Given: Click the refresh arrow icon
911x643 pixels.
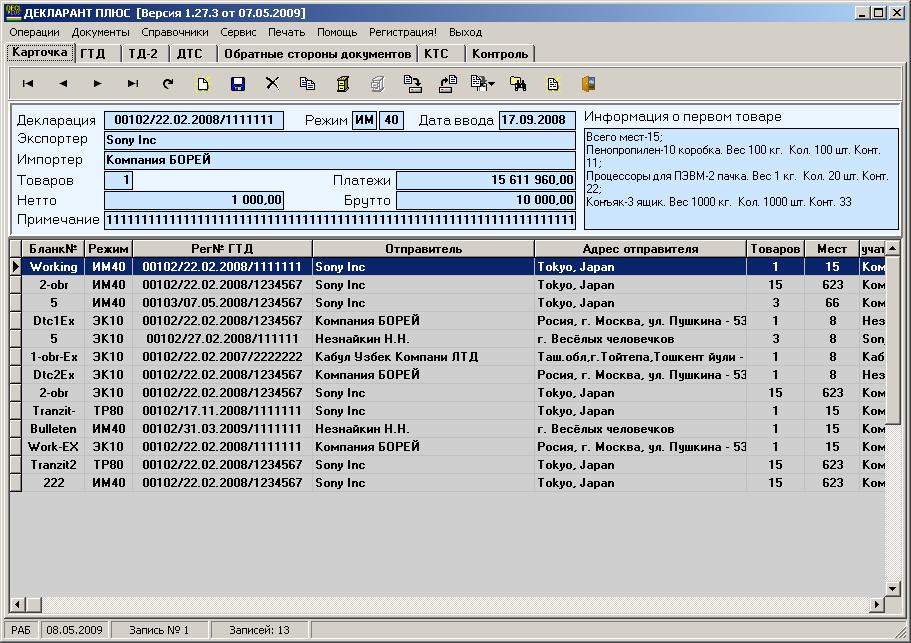Looking at the screenshot, I should (x=168, y=84).
